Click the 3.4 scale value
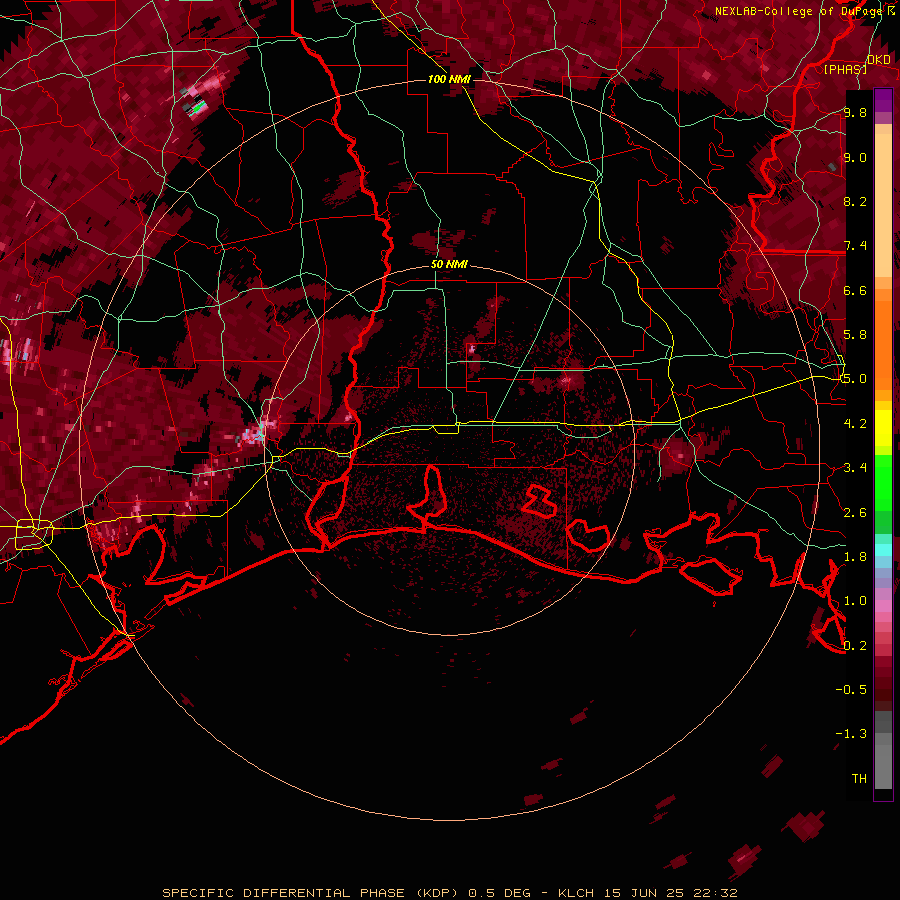900x900 pixels. click(855, 468)
